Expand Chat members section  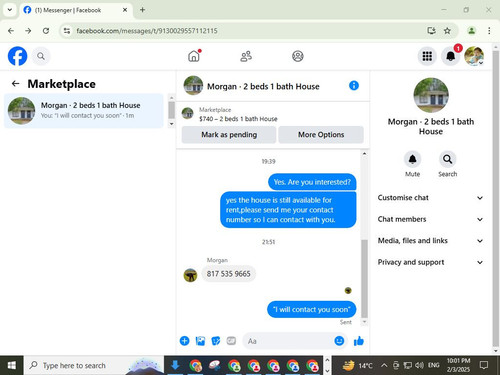pyautogui.click(x=430, y=219)
